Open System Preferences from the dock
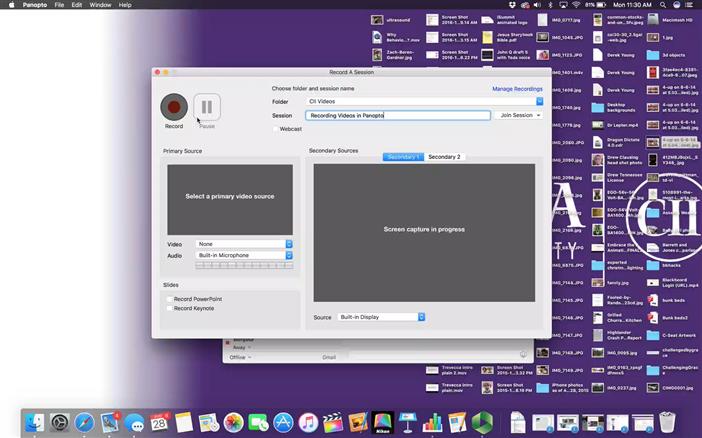This screenshot has width=702, height=438. coord(60,423)
